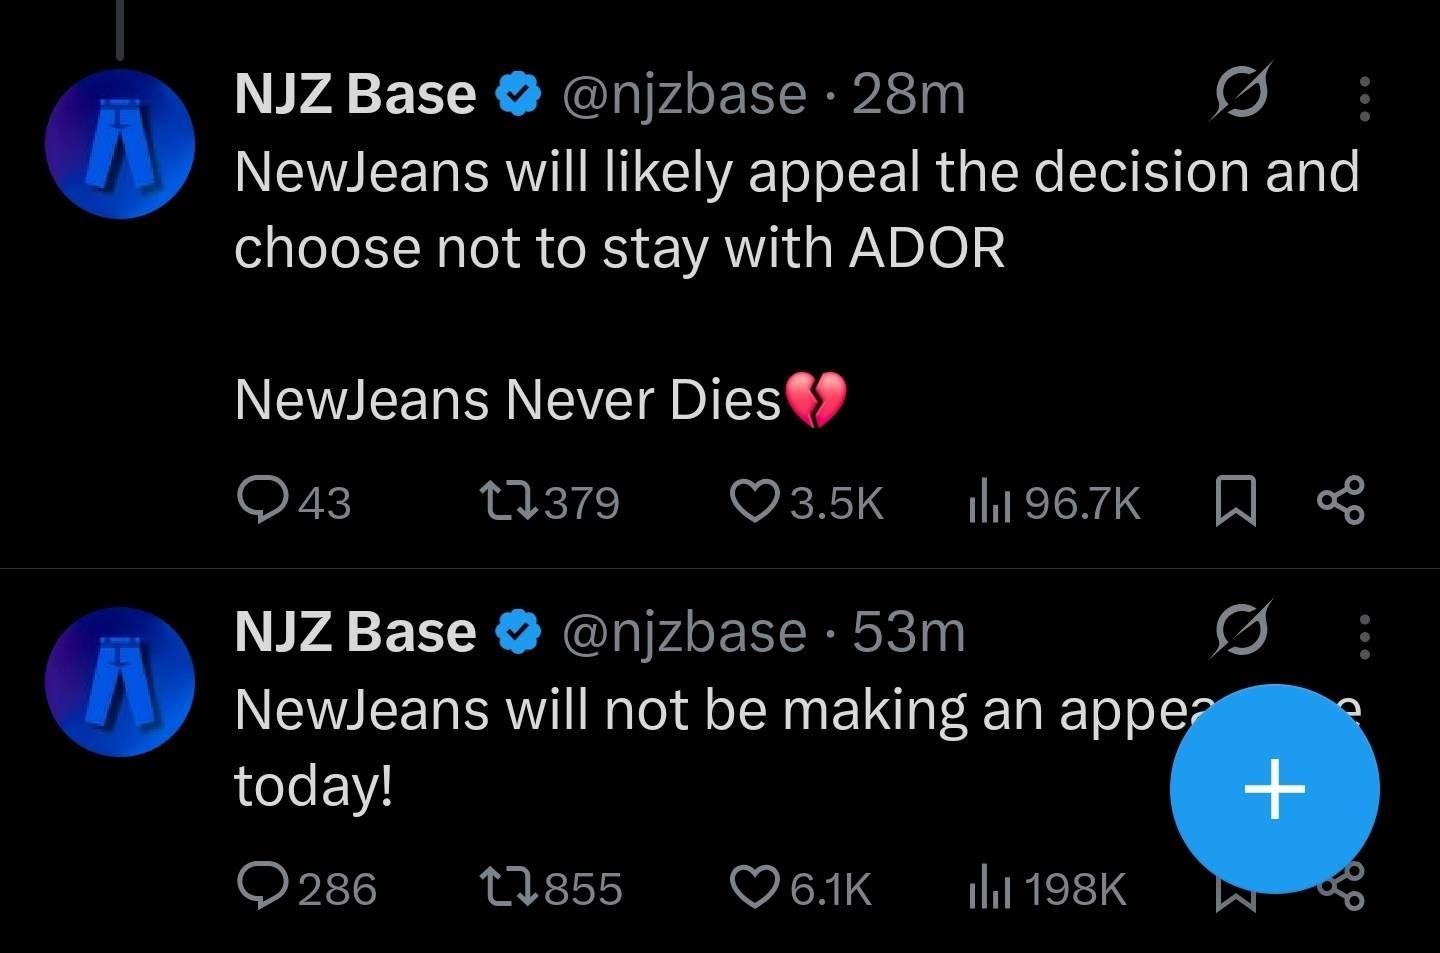Open Grok icon on the 53m tweet
This screenshot has height=953, width=1440.
click(1242, 631)
